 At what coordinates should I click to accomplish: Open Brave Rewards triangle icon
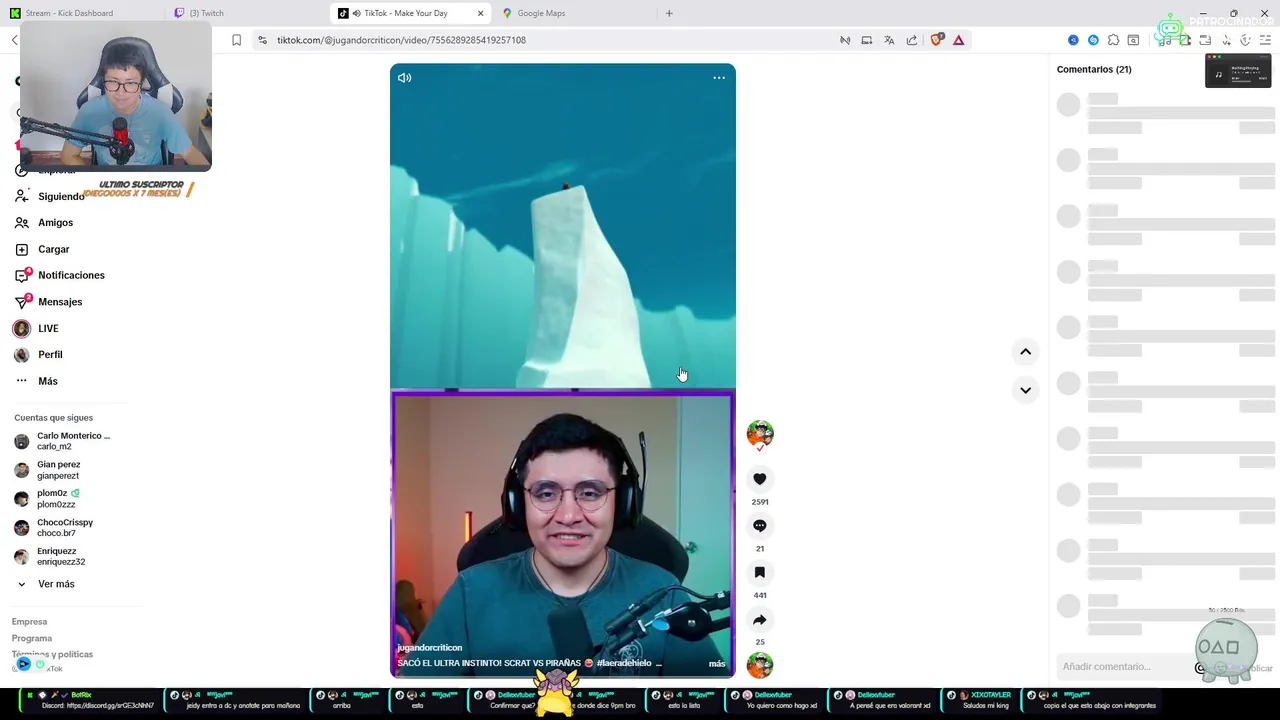point(958,40)
